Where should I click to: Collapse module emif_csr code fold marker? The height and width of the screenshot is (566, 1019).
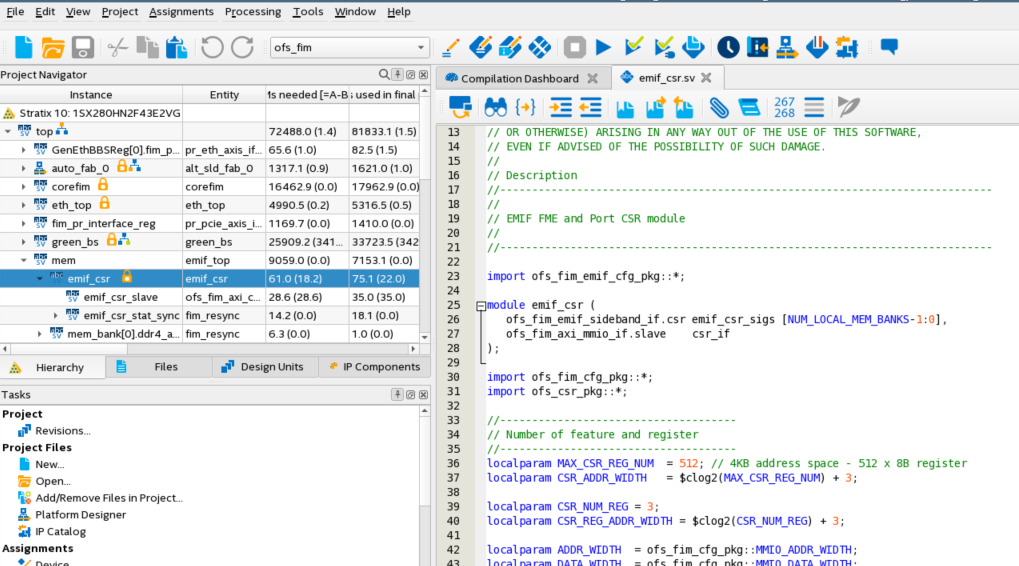481,306
